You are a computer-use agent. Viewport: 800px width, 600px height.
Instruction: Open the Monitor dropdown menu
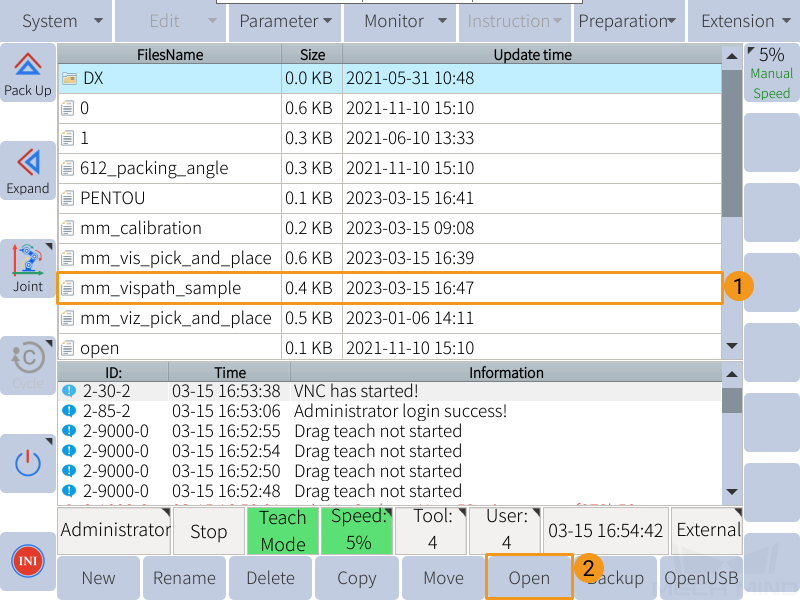coord(399,21)
